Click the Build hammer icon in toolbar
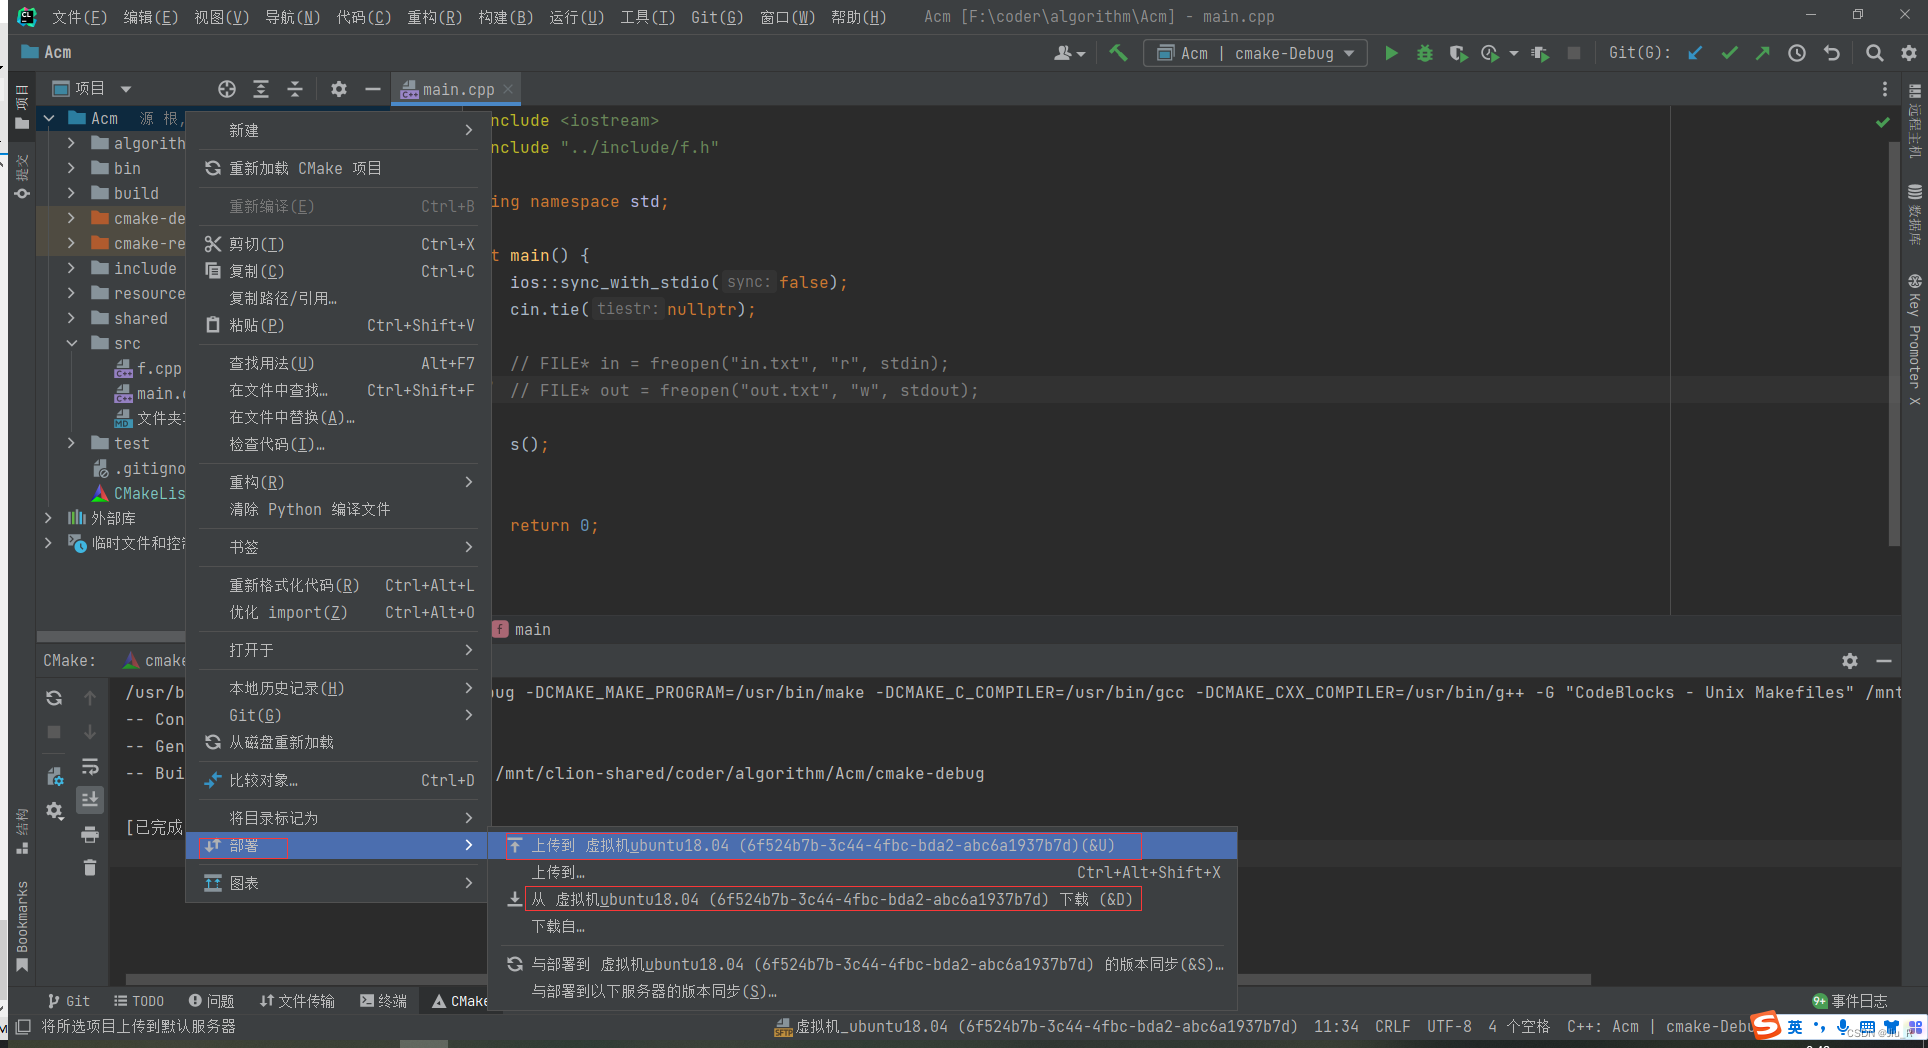1928x1048 pixels. click(x=1118, y=53)
